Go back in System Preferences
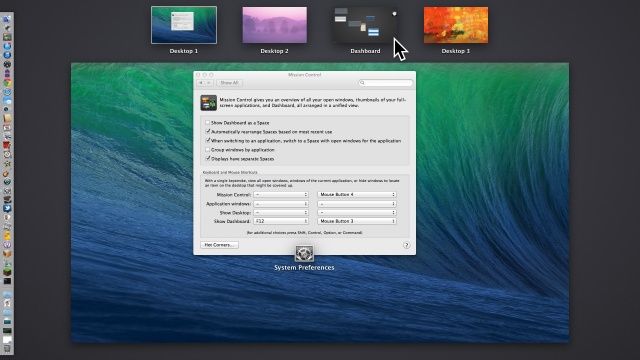 (x=201, y=83)
